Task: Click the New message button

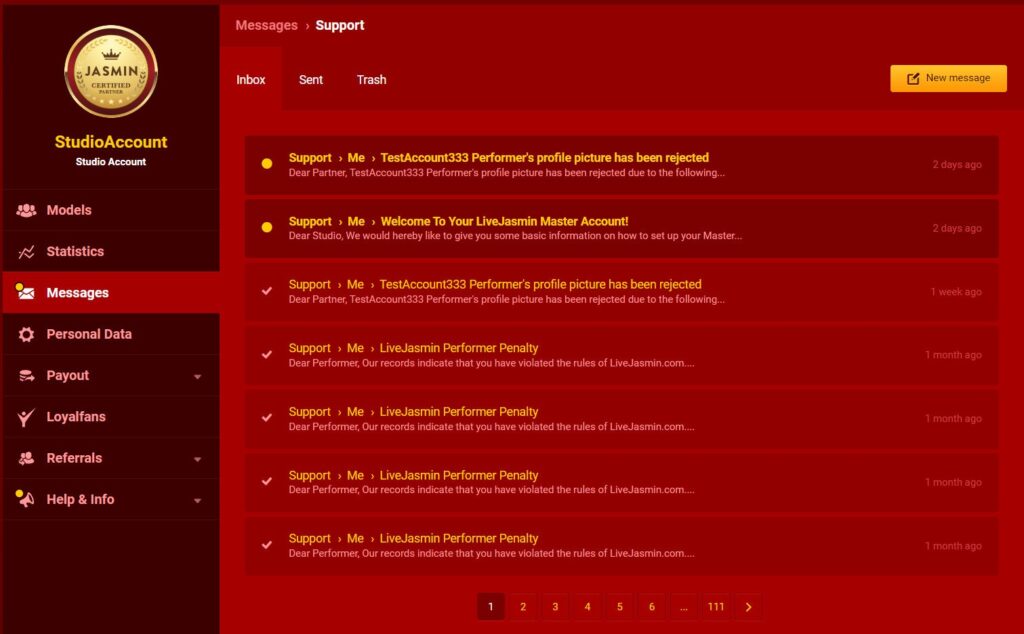Action: [948, 78]
